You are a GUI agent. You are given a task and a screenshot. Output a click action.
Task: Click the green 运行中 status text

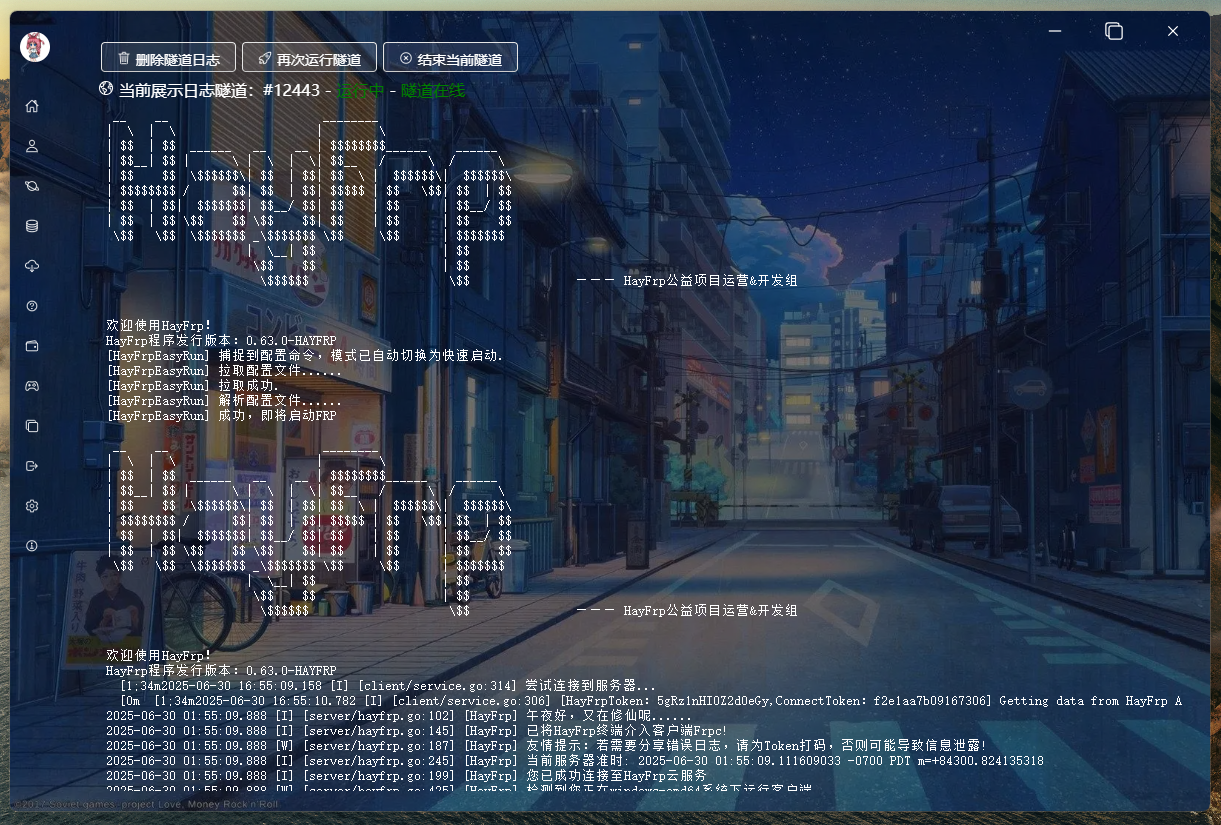point(360,90)
